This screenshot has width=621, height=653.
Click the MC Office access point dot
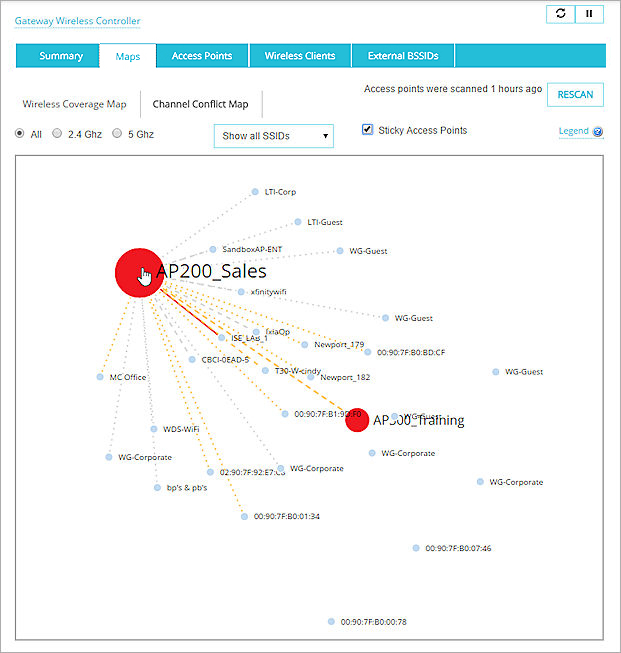tap(100, 377)
